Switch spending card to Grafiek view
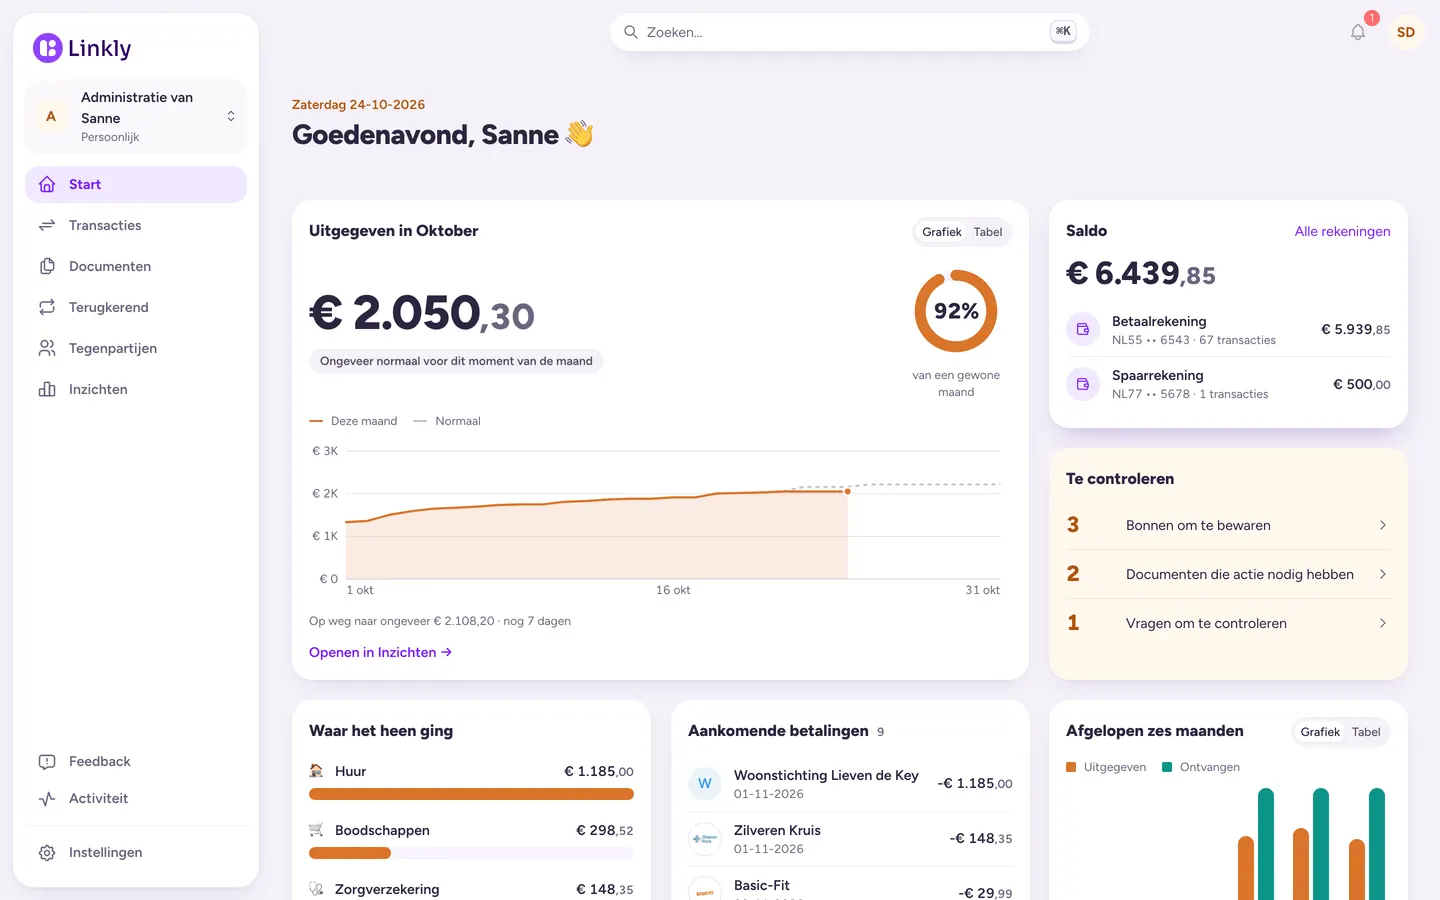Viewport: 1440px width, 900px height. (x=942, y=232)
